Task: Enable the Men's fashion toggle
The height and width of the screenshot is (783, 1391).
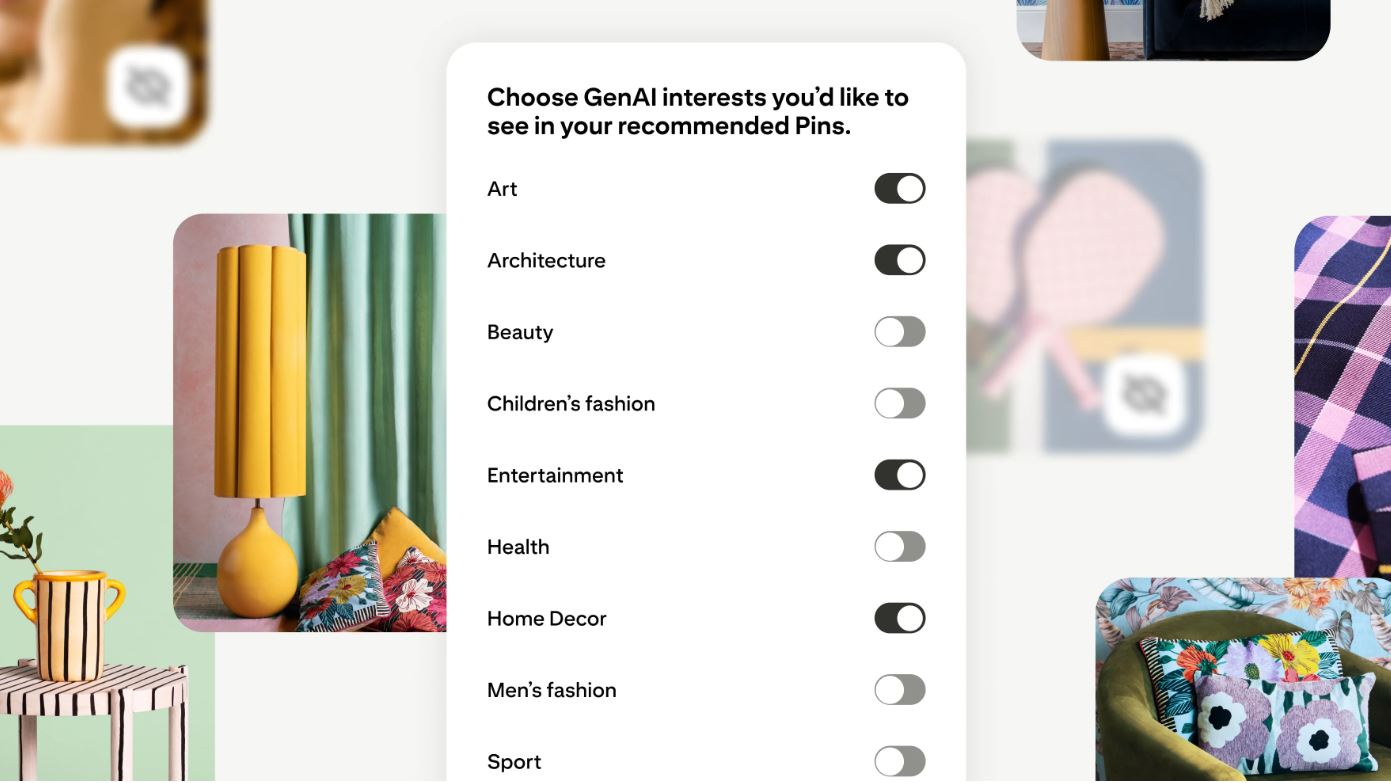Action: (899, 689)
